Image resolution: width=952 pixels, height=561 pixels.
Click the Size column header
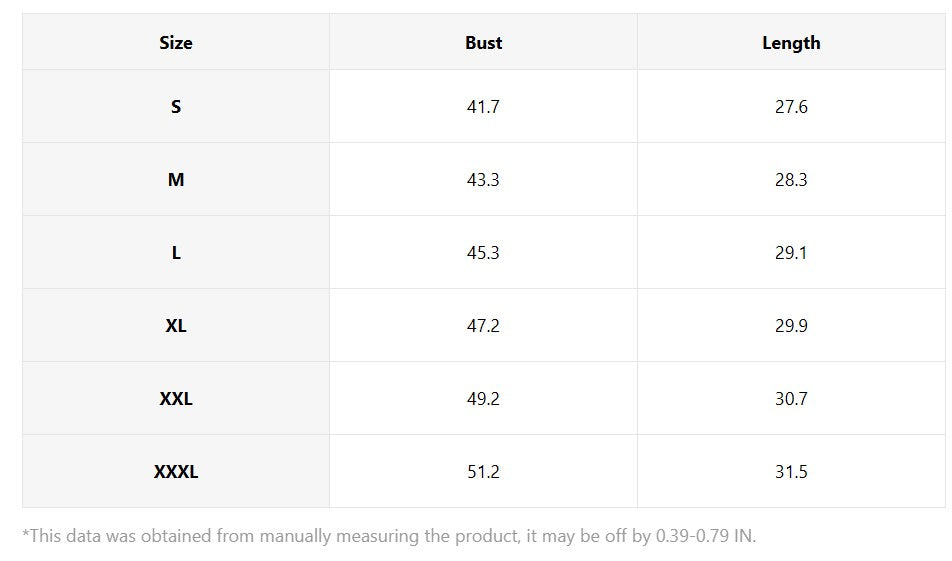coord(176,42)
